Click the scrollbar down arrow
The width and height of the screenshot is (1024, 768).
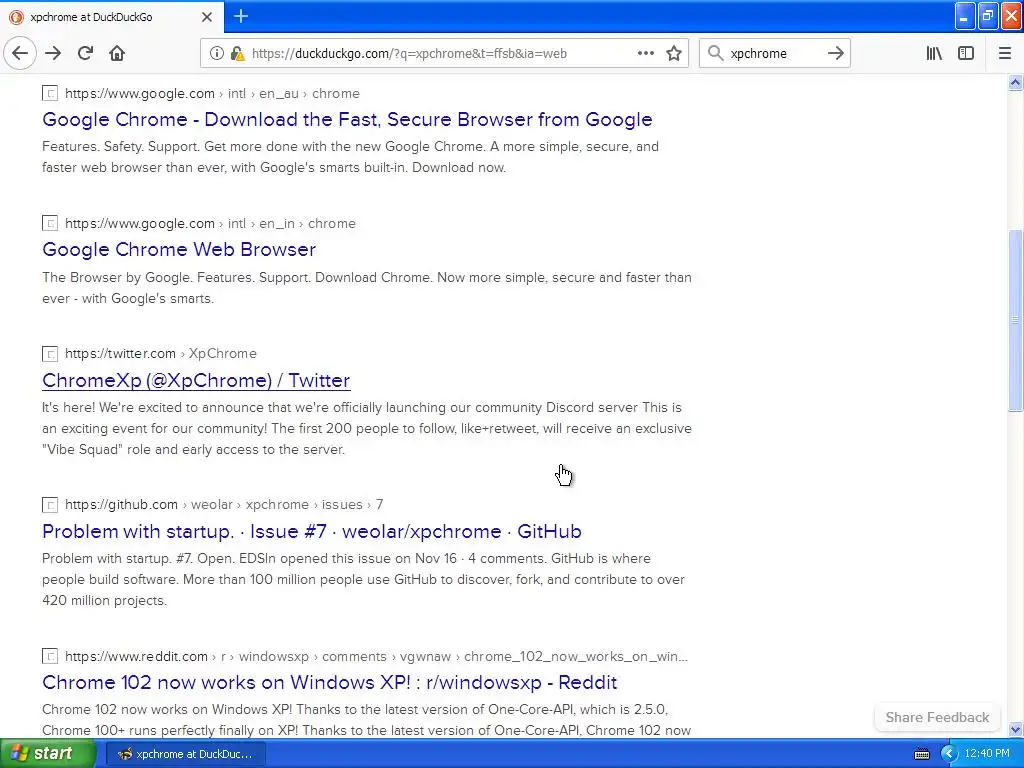click(x=1015, y=729)
